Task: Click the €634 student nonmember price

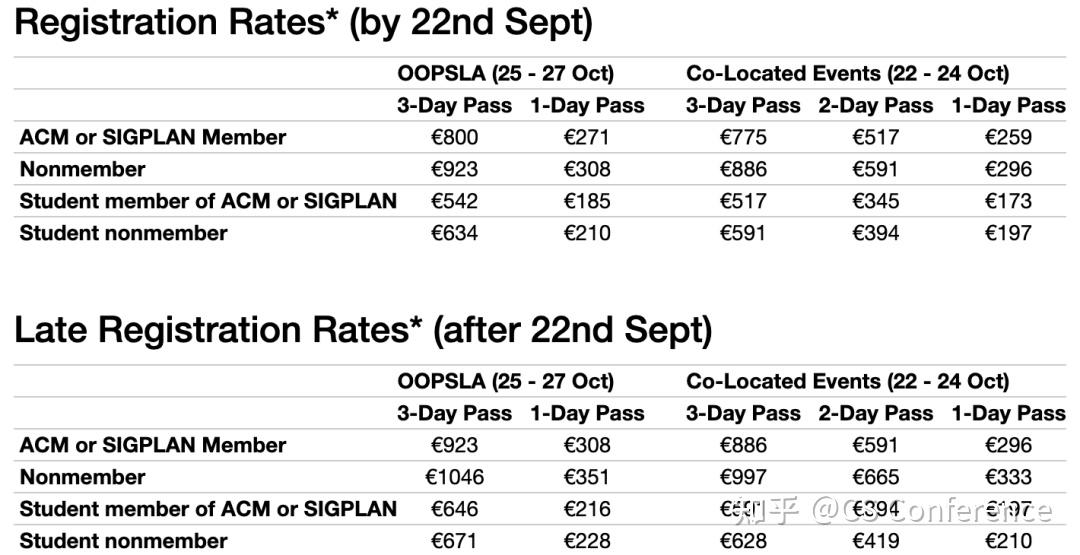Action: pyautogui.click(x=454, y=233)
